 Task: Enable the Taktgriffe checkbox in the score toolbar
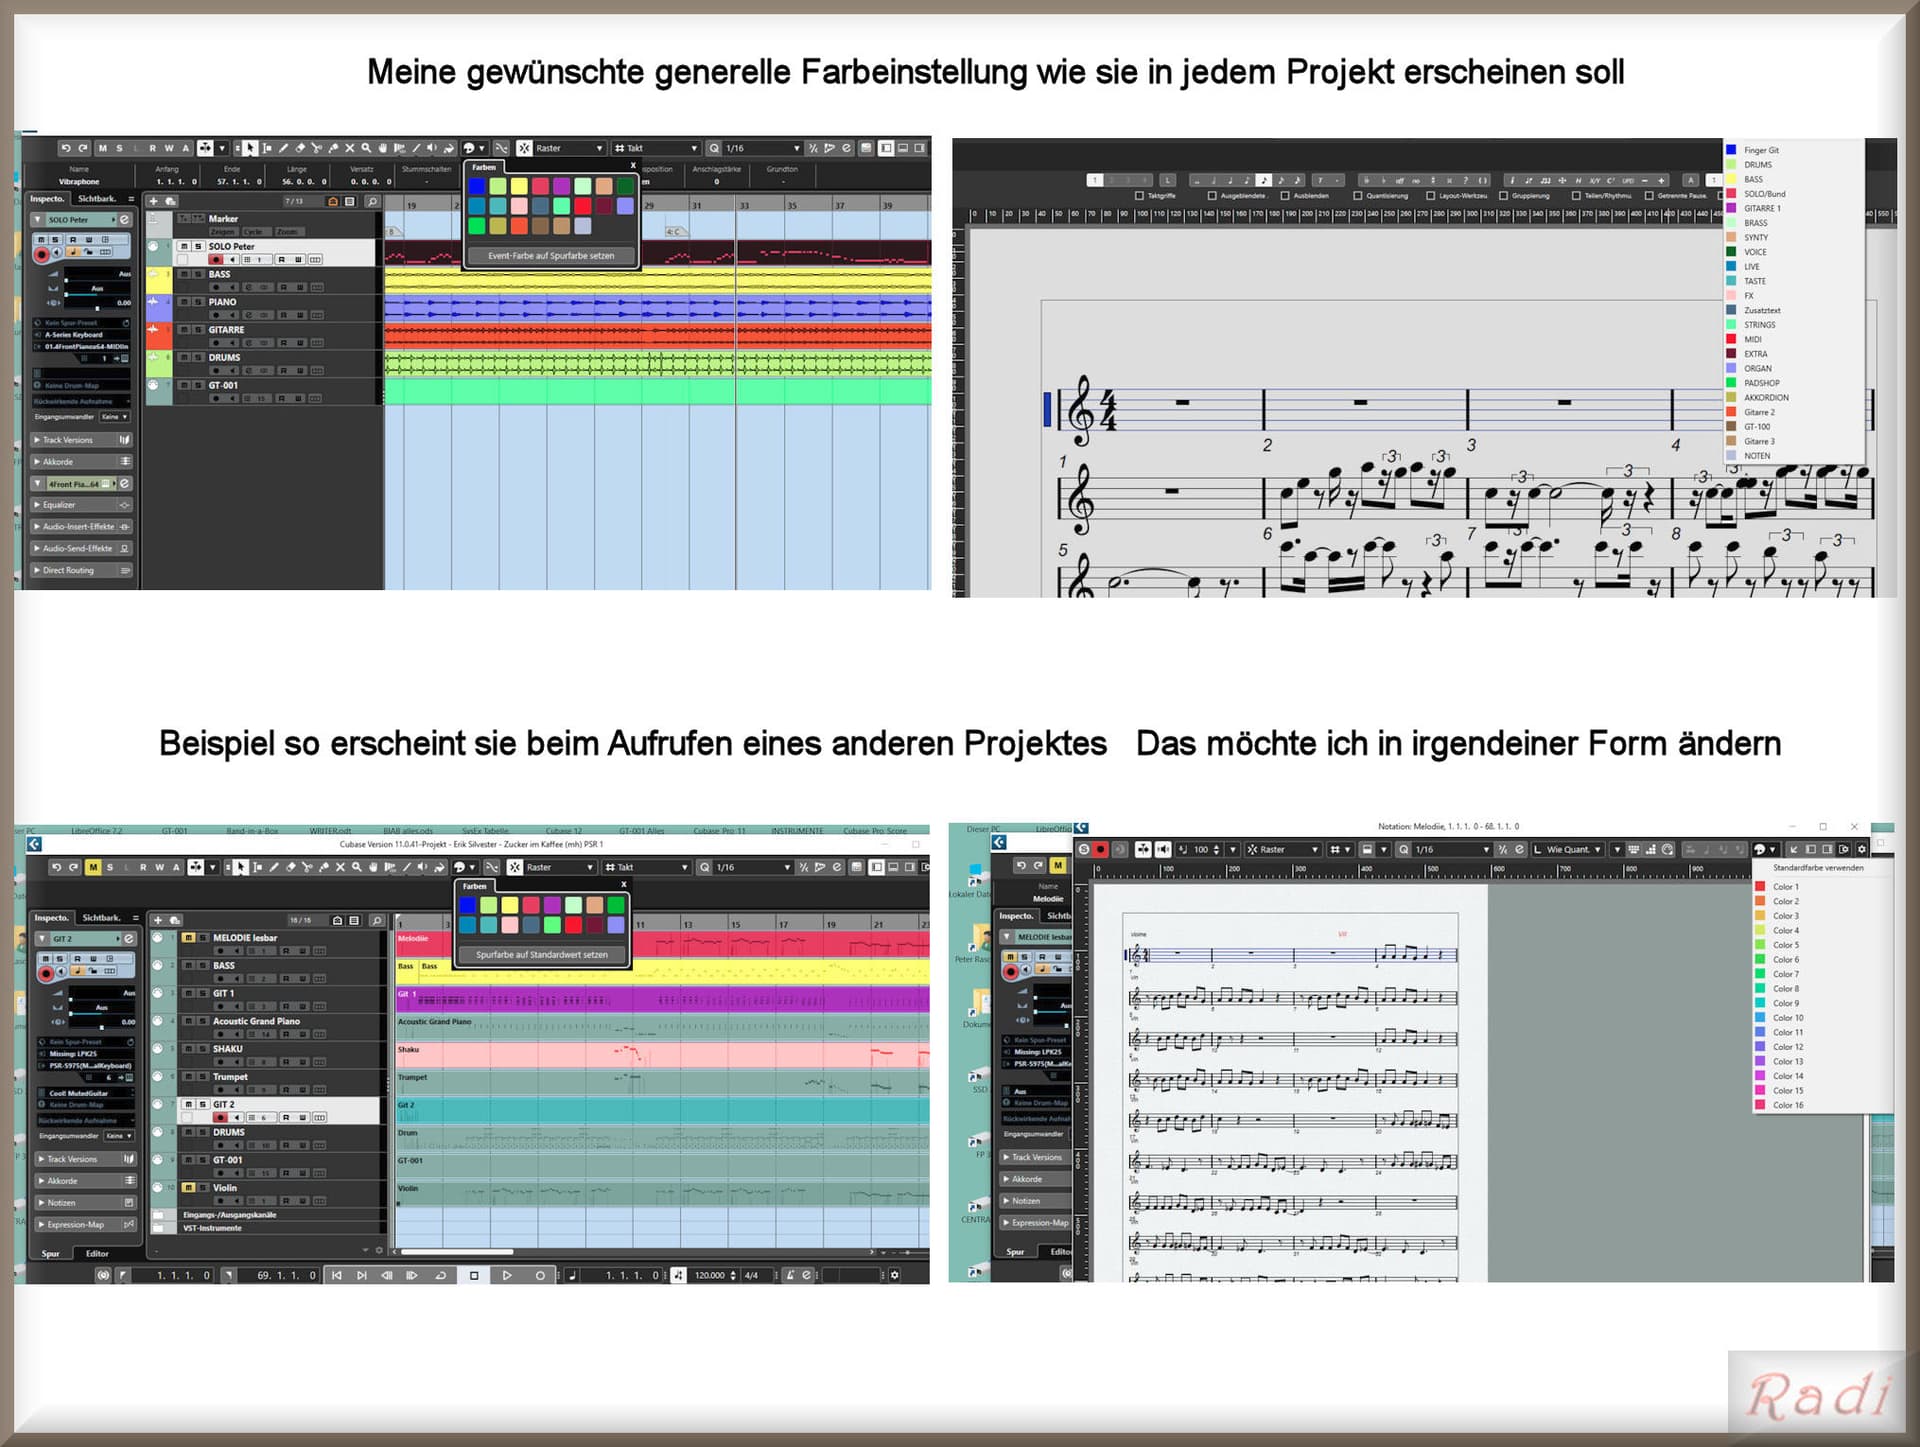(x=1139, y=196)
